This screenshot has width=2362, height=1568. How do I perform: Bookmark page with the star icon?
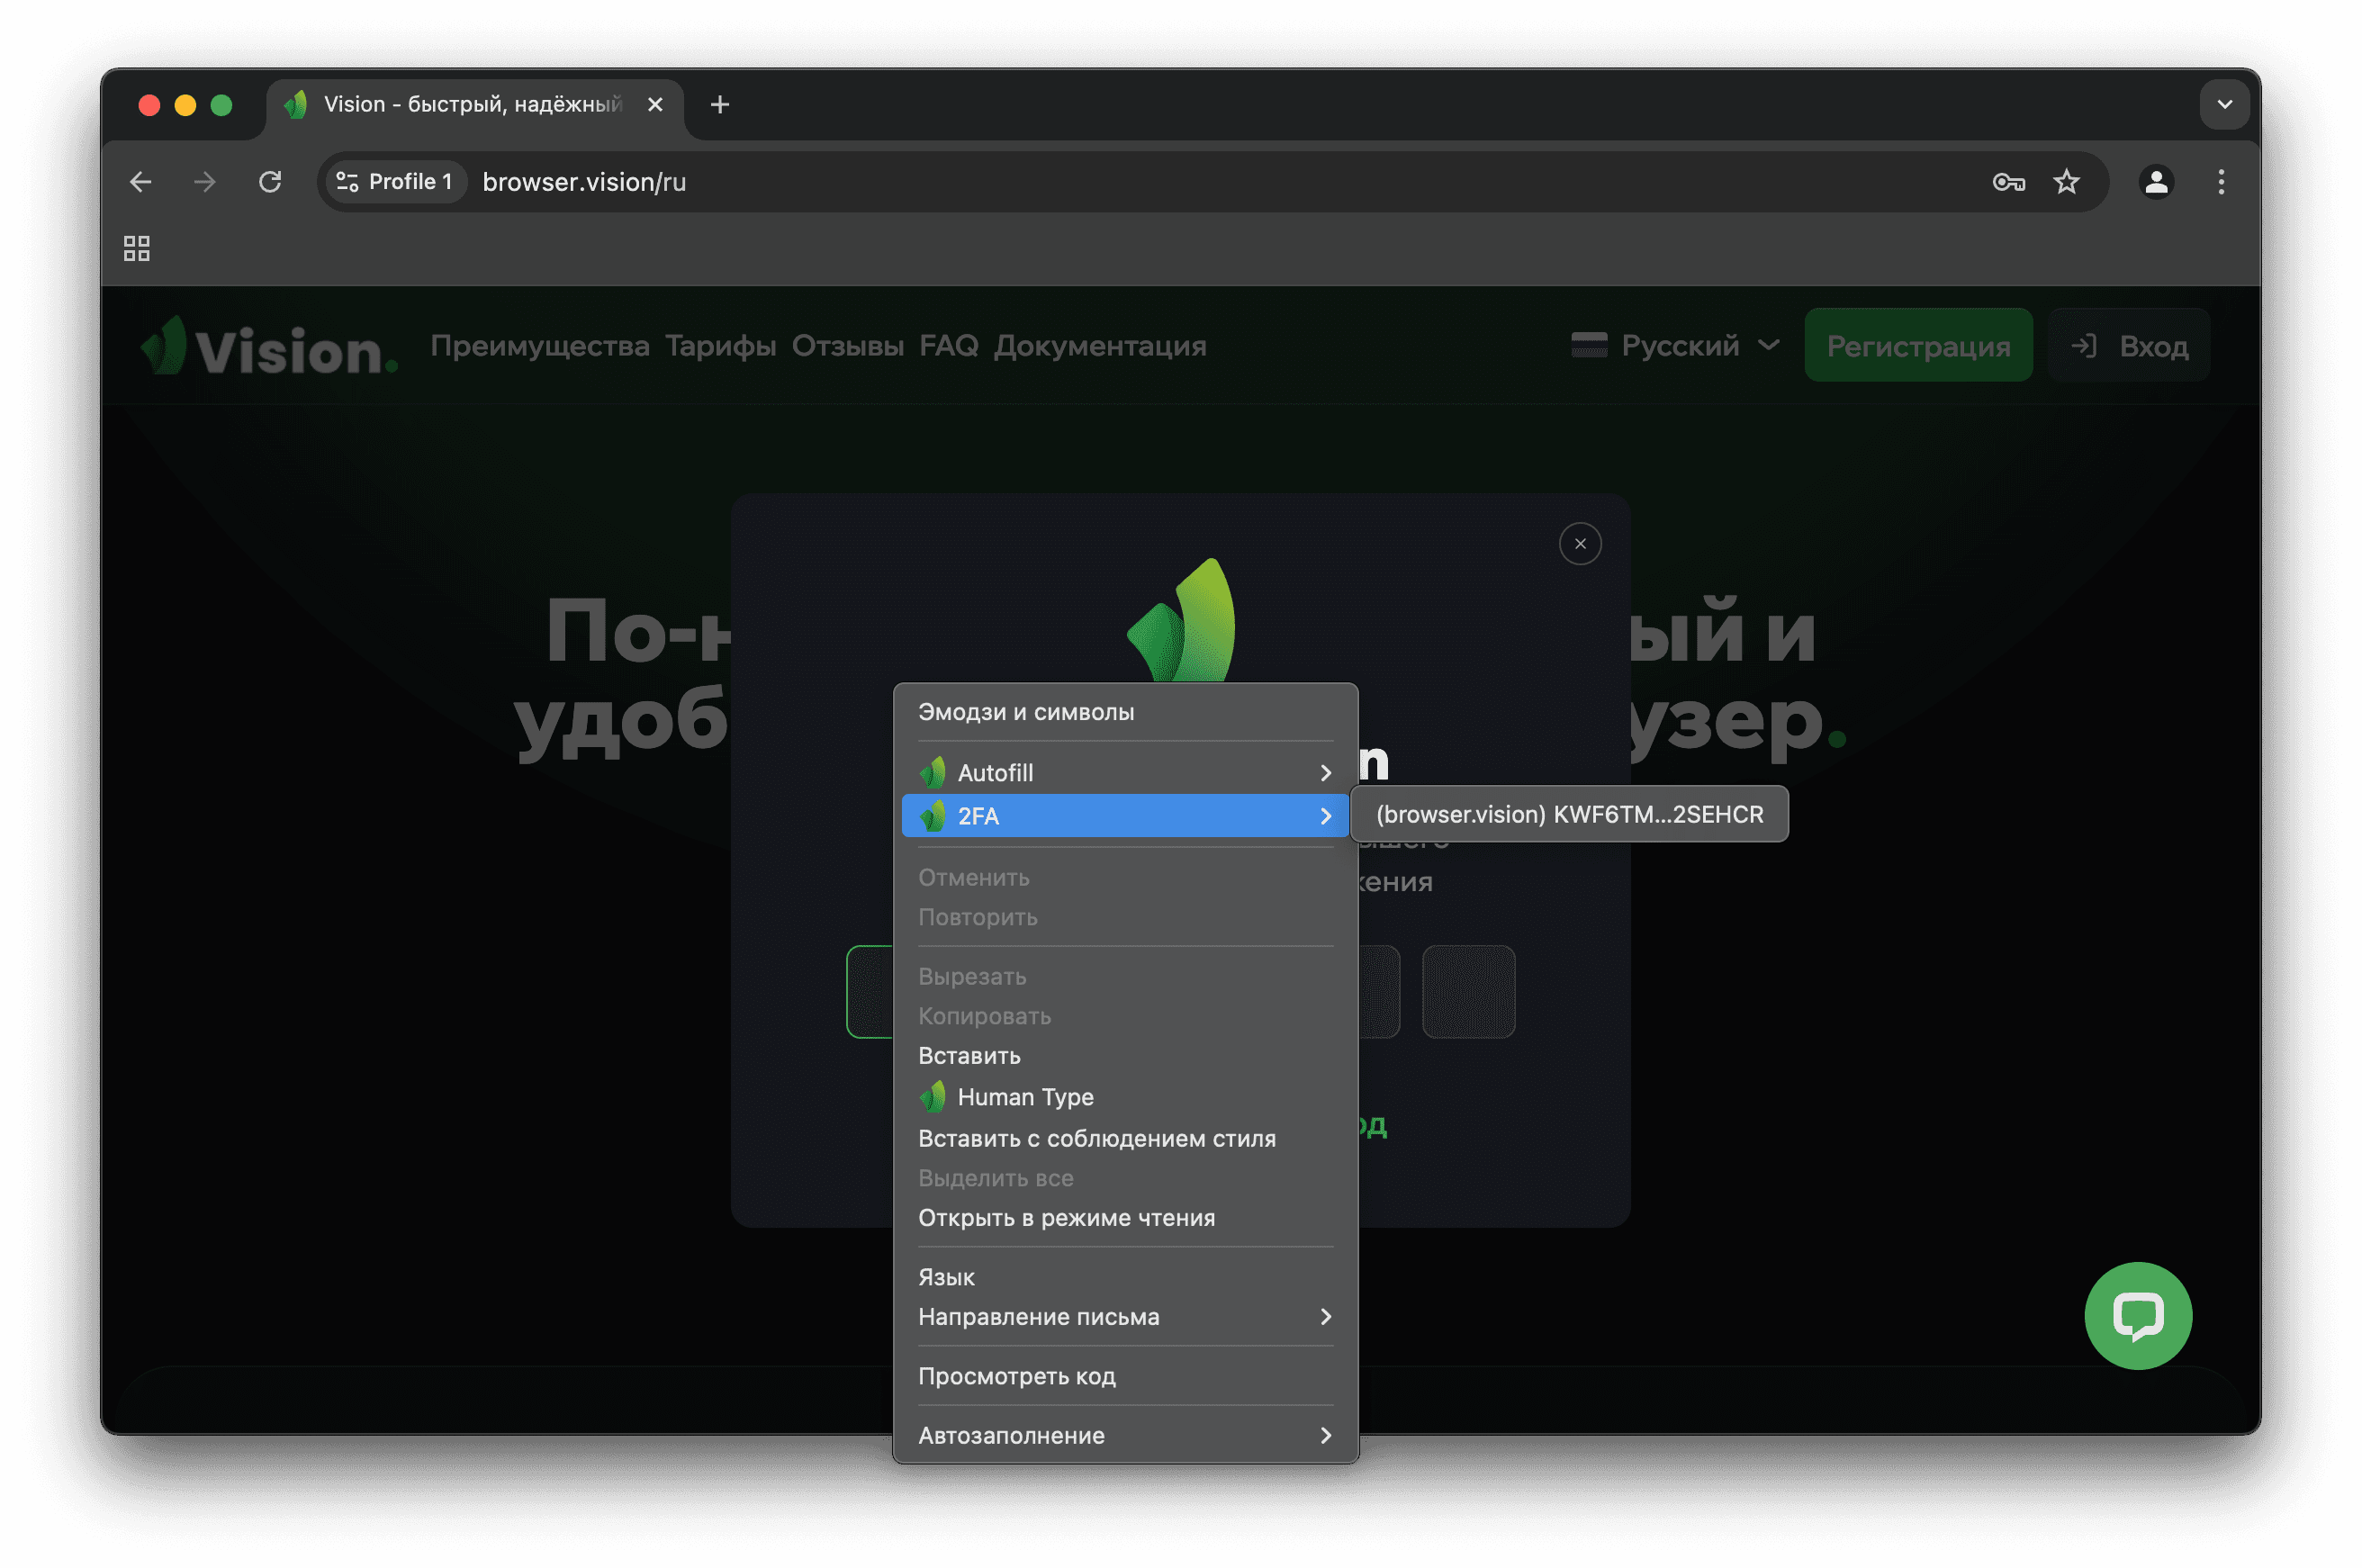click(2066, 182)
